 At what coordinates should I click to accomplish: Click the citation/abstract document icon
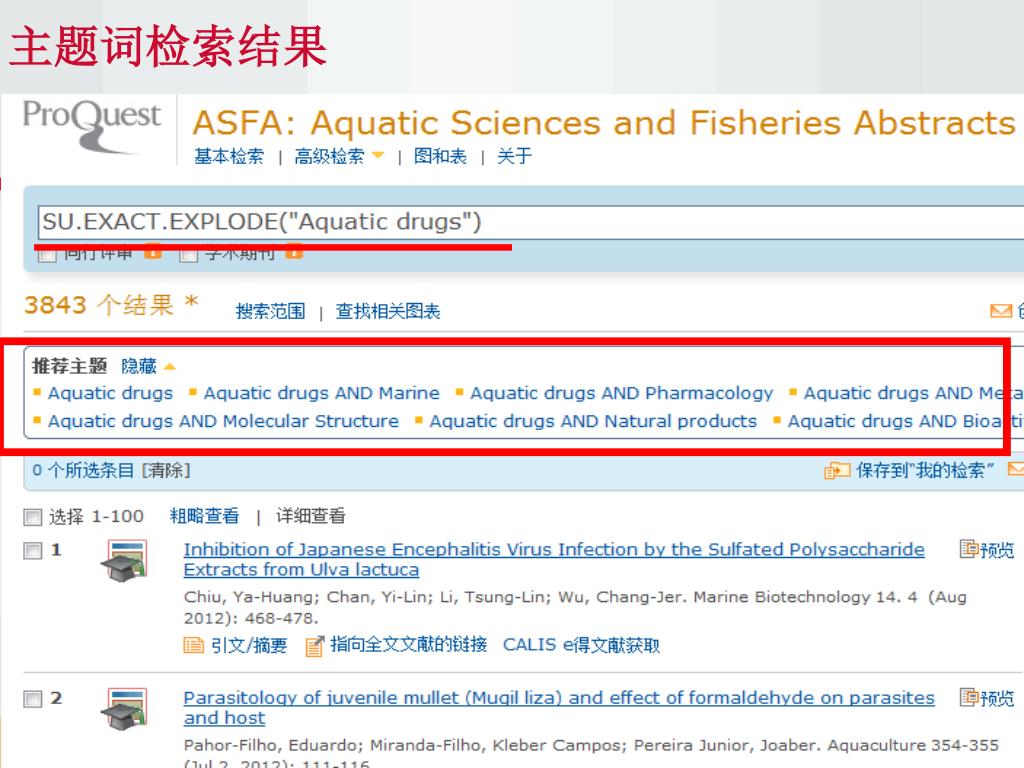193,645
